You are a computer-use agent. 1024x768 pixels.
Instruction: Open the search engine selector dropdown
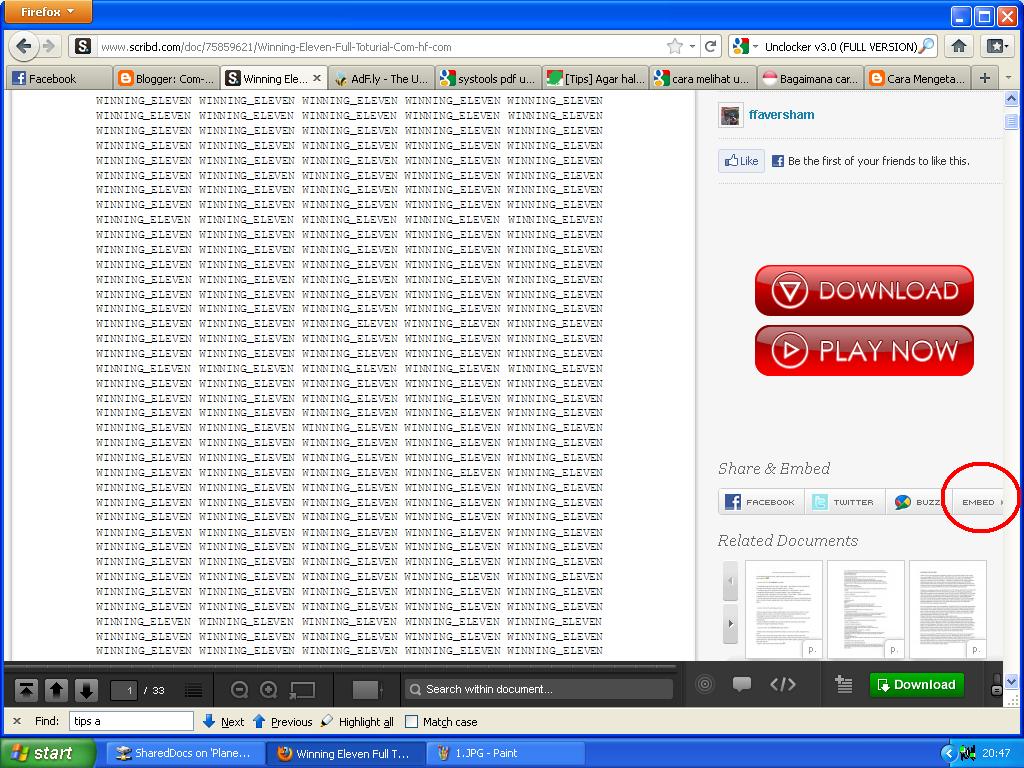[745, 46]
